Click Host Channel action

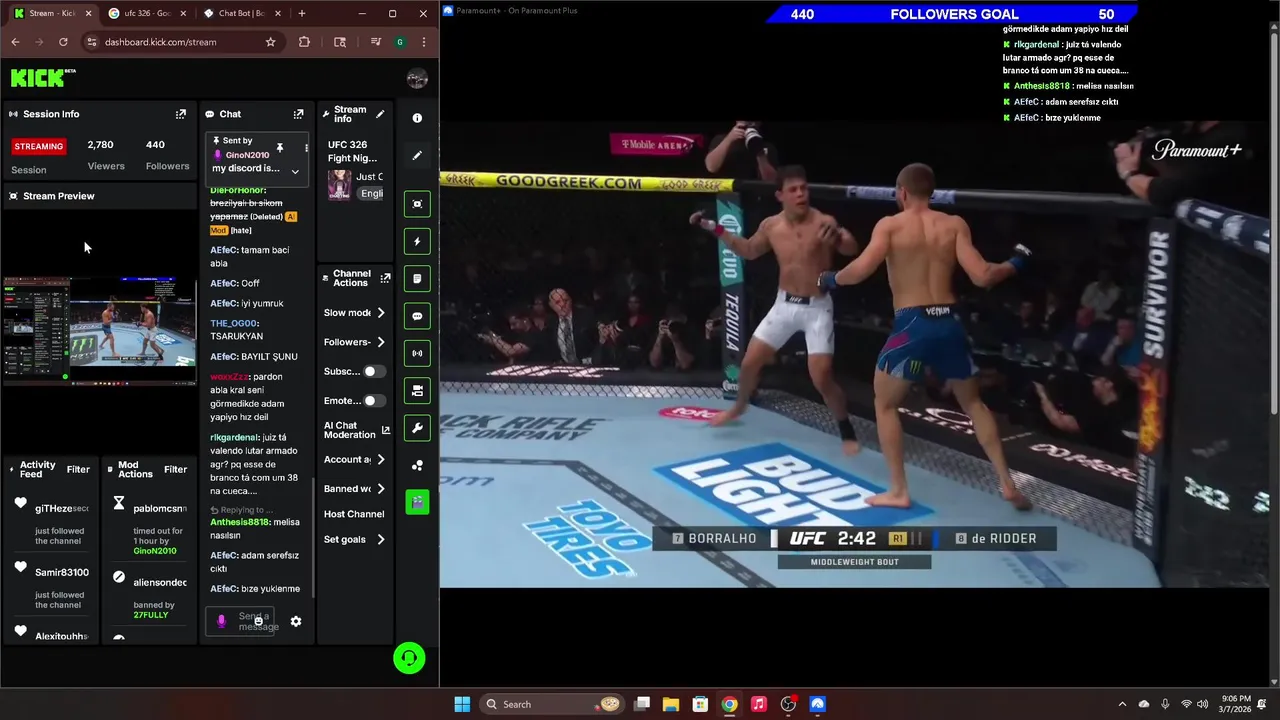(354, 514)
